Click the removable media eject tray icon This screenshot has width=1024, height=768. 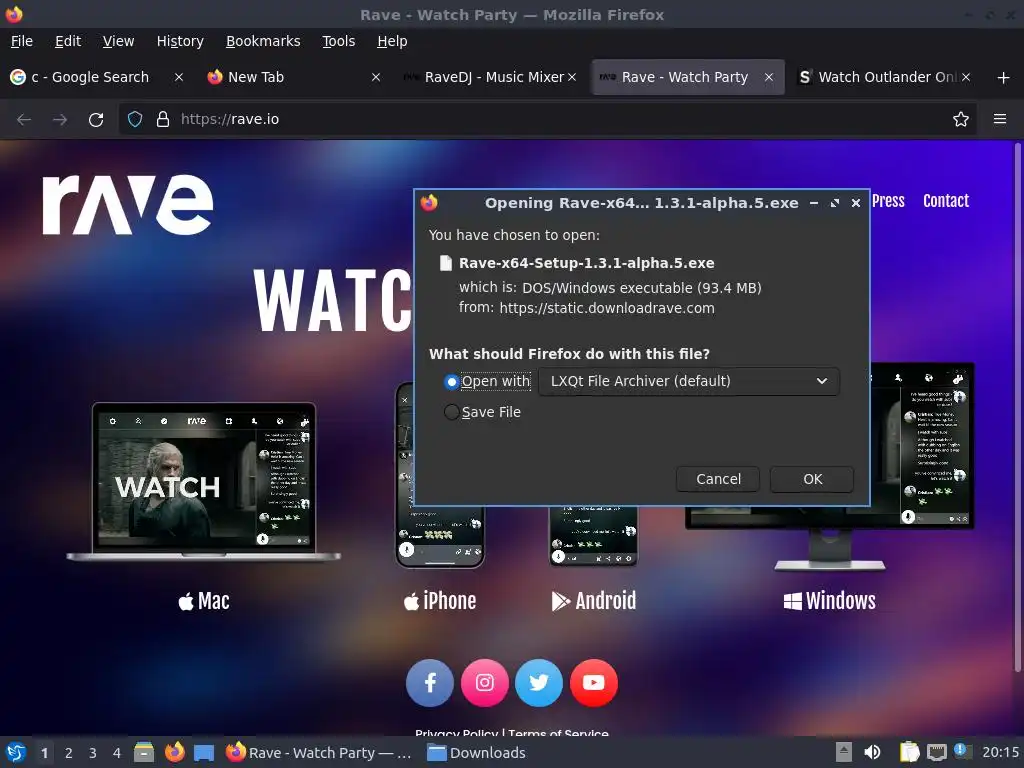point(844,752)
